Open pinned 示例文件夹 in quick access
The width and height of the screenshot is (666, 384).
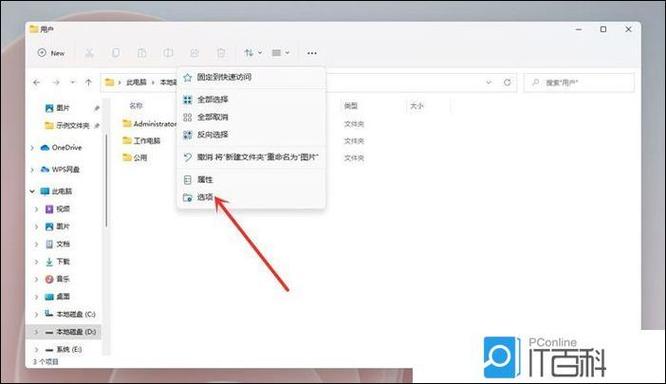click(67, 125)
